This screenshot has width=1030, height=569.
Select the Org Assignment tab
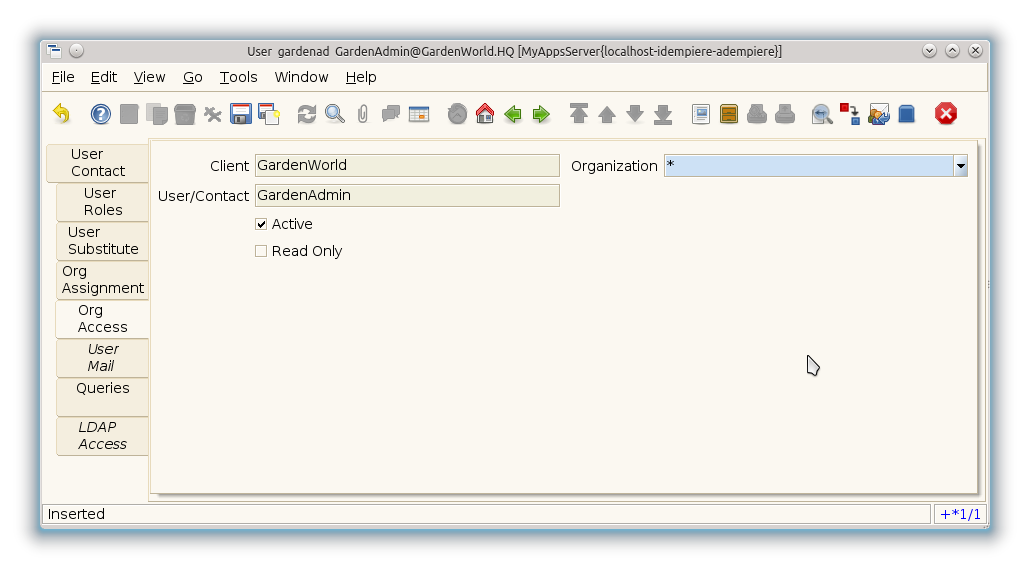(102, 279)
